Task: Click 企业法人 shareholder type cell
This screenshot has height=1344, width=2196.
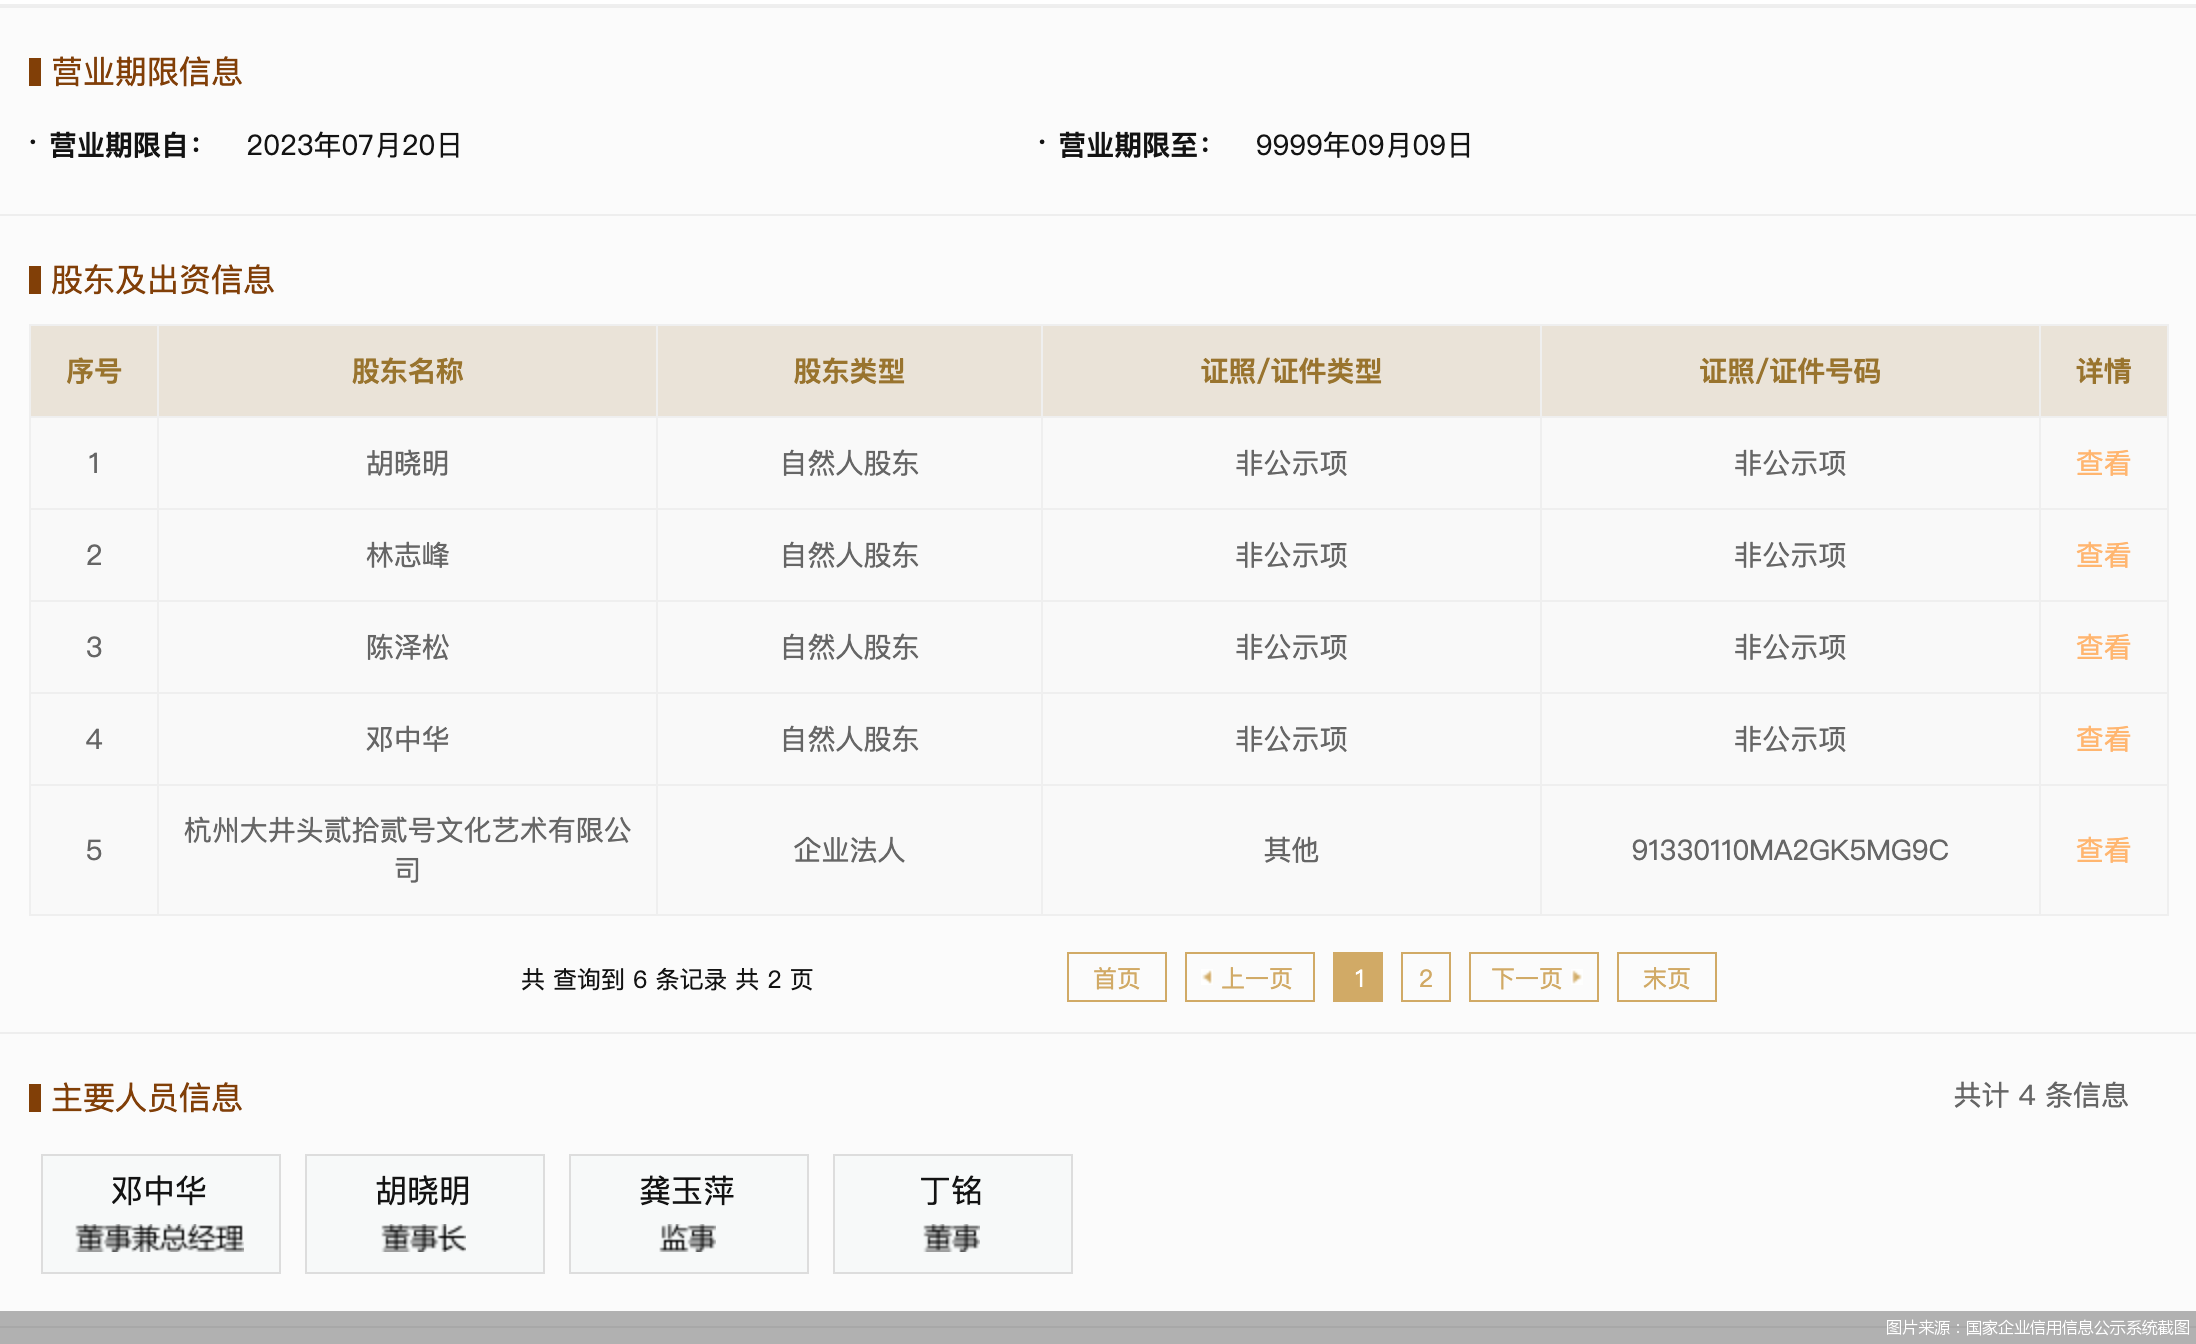Action: click(x=849, y=850)
